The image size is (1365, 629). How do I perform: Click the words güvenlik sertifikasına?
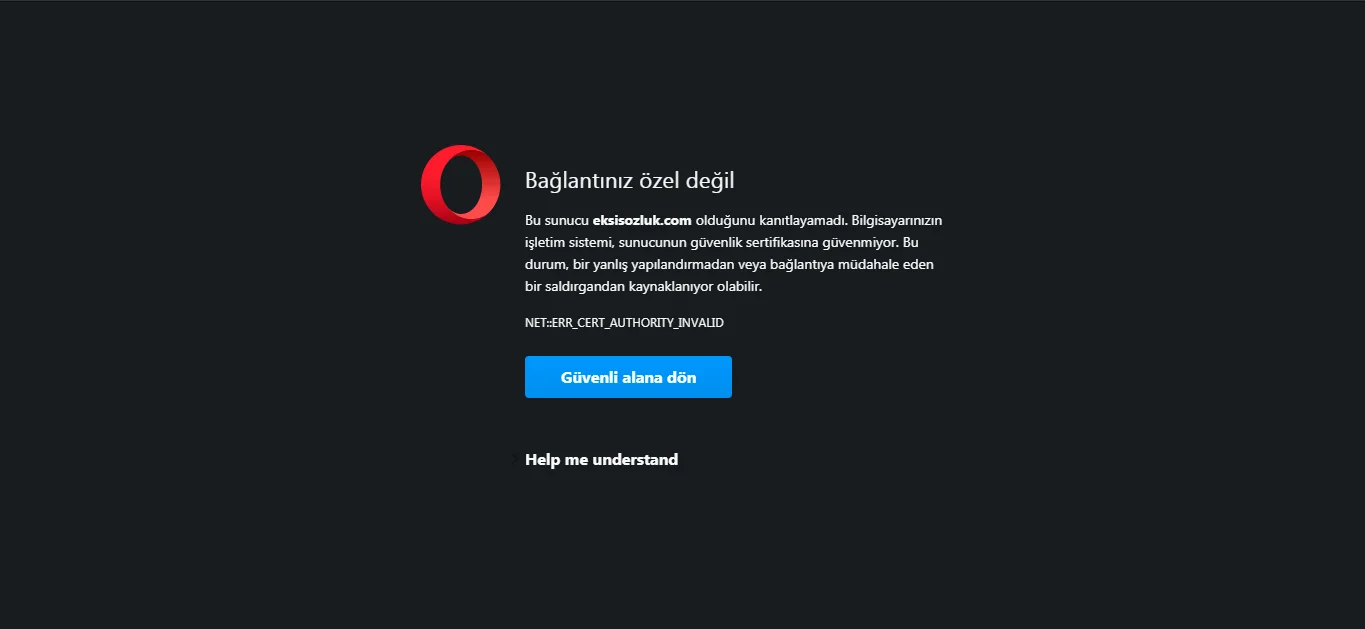tap(757, 242)
